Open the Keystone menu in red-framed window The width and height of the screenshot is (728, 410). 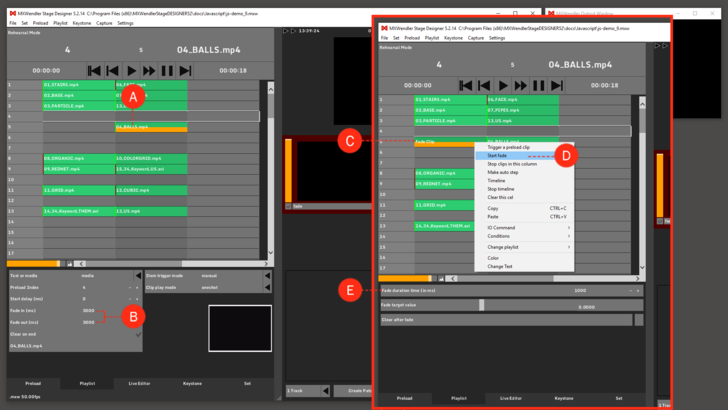[453, 38]
